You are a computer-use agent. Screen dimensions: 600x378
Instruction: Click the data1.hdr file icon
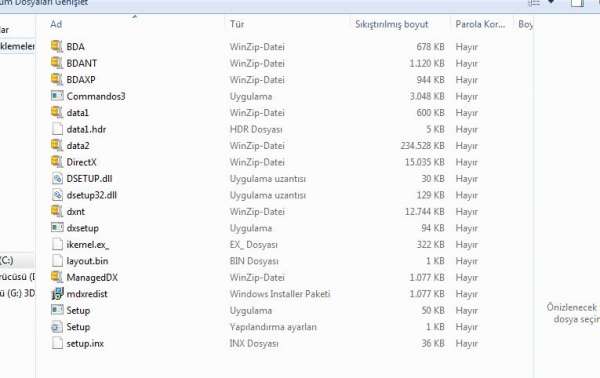pyautogui.click(x=57, y=129)
